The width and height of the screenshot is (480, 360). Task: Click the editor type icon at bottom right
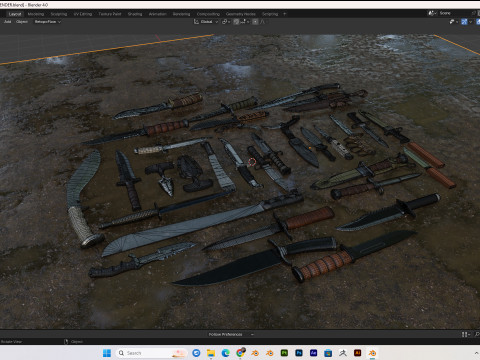coord(466,334)
